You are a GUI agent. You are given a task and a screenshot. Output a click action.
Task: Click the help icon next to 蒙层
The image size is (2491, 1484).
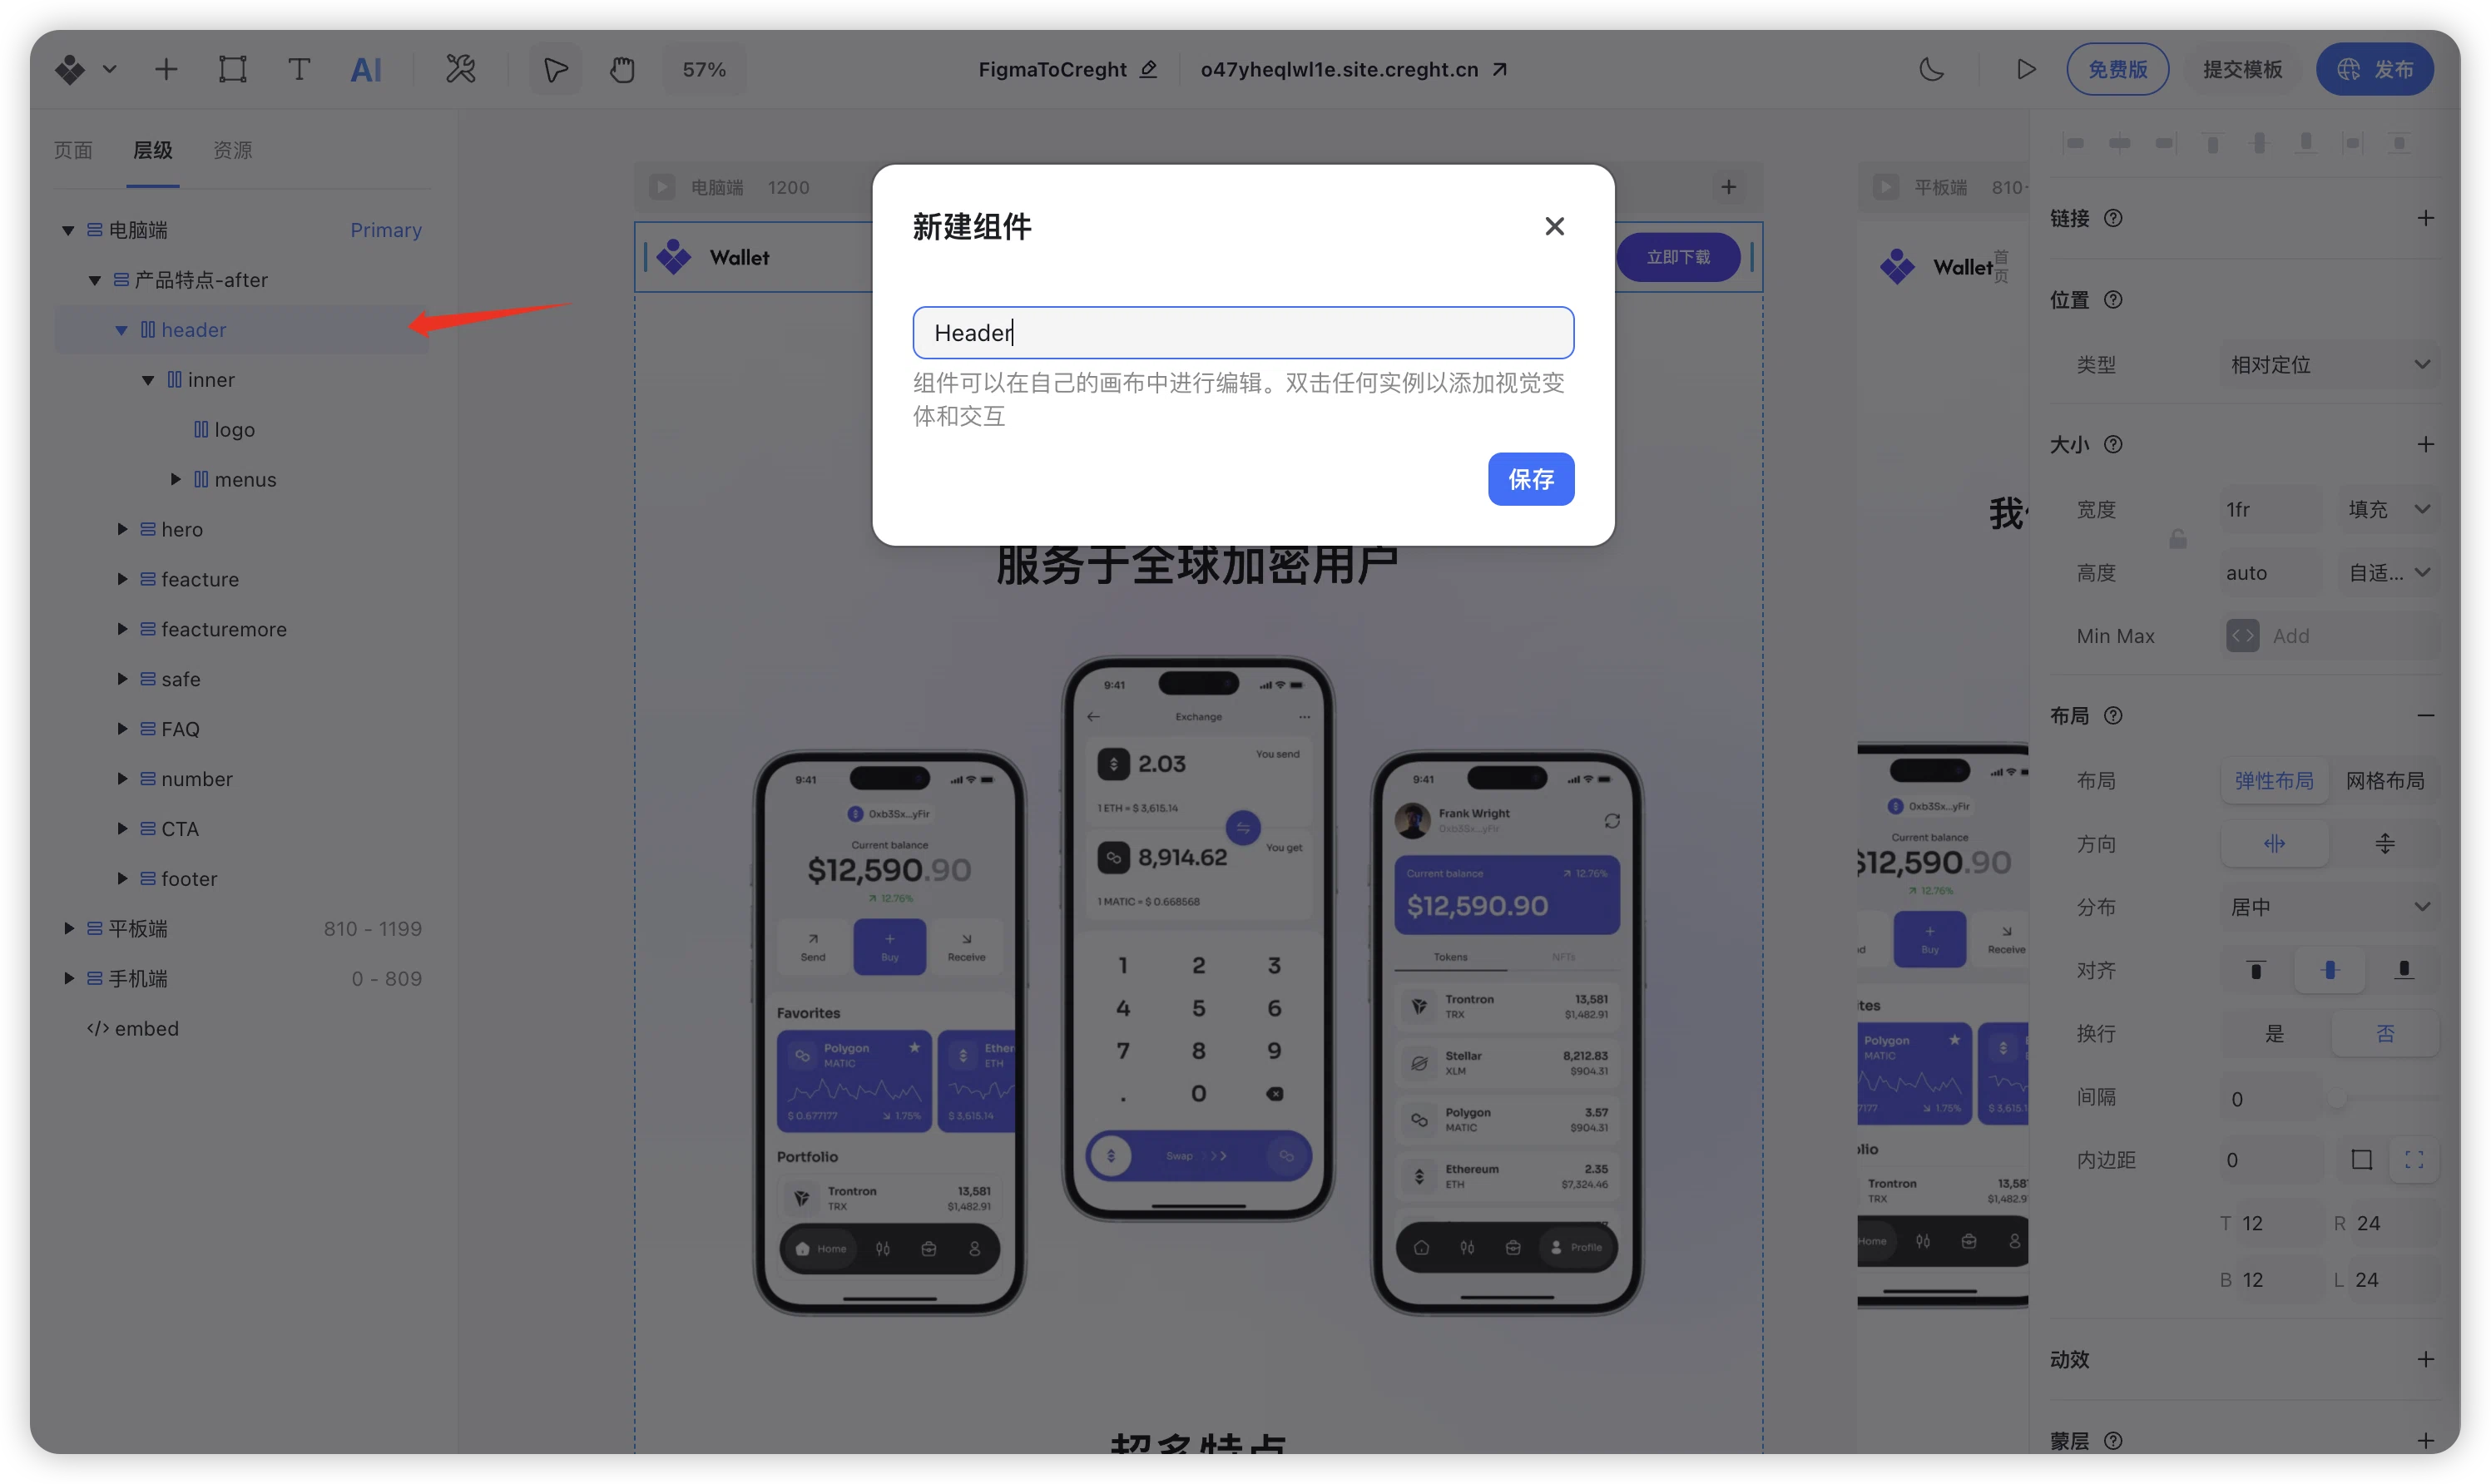[x=2113, y=1440]
